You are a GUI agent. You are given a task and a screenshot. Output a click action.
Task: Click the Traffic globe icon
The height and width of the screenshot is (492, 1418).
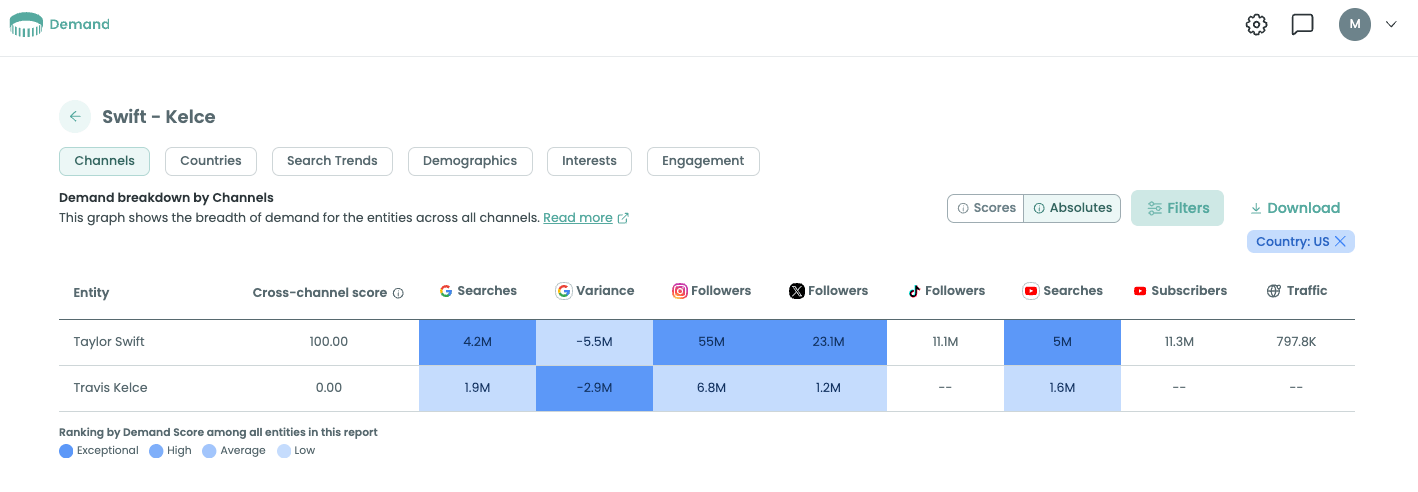point(1273,291)
